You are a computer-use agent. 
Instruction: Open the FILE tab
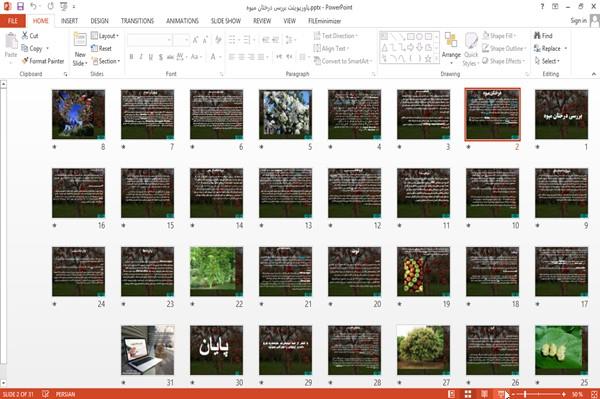pyautogui.click(x=13, y=21)
